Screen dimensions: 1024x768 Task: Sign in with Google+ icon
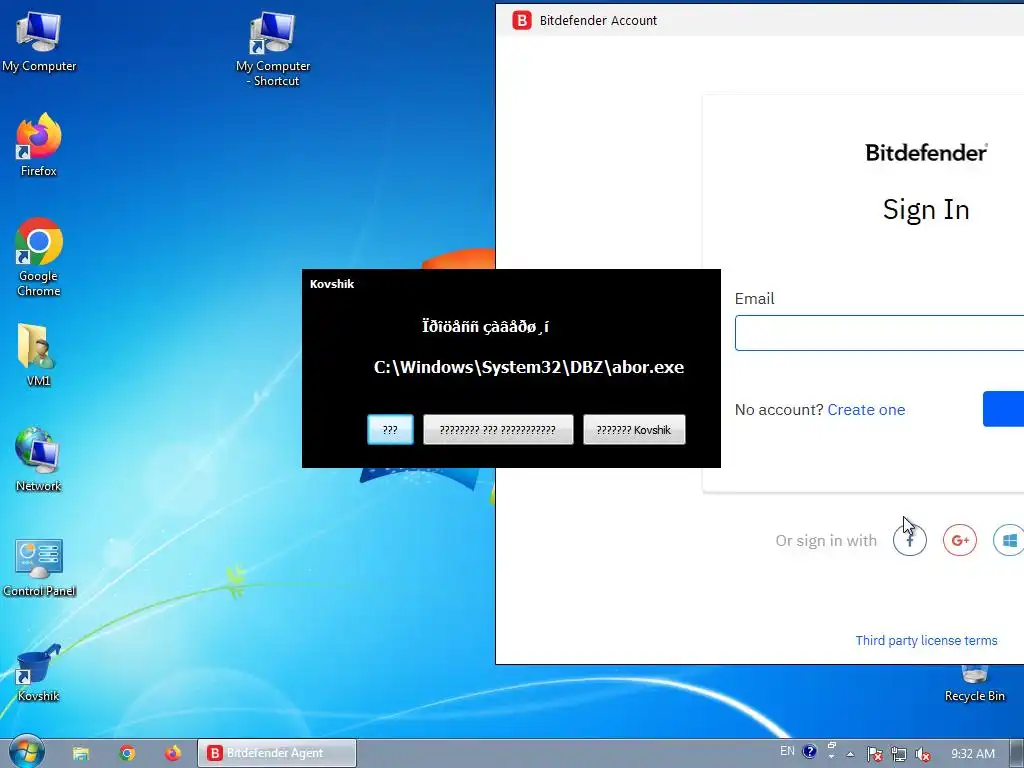coord(960,540)
